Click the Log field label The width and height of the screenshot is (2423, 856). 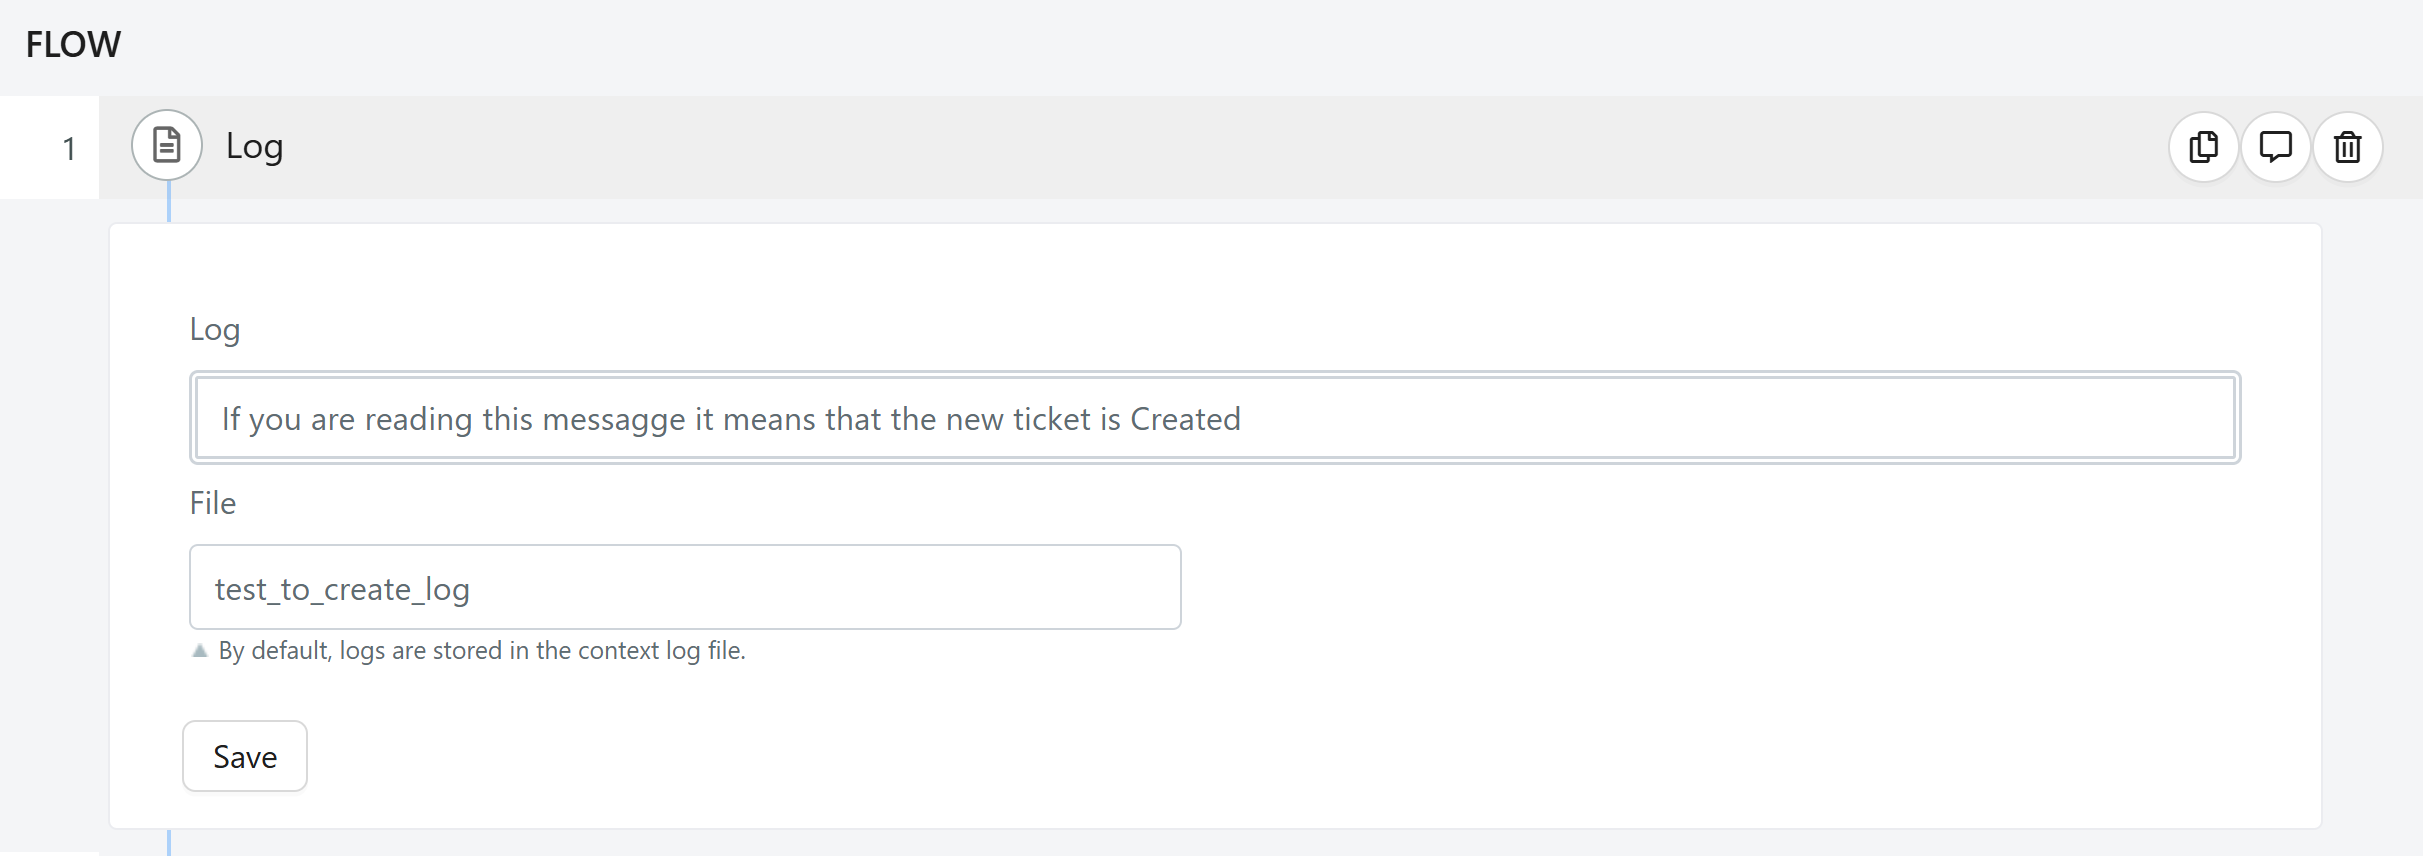coord(215,330)
